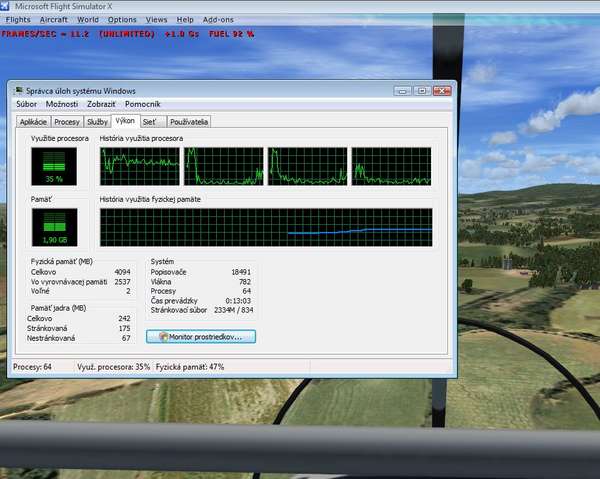Click the 'Popisovače' value 18491
Screen dimensions: 600x479
tap(241, 272)
